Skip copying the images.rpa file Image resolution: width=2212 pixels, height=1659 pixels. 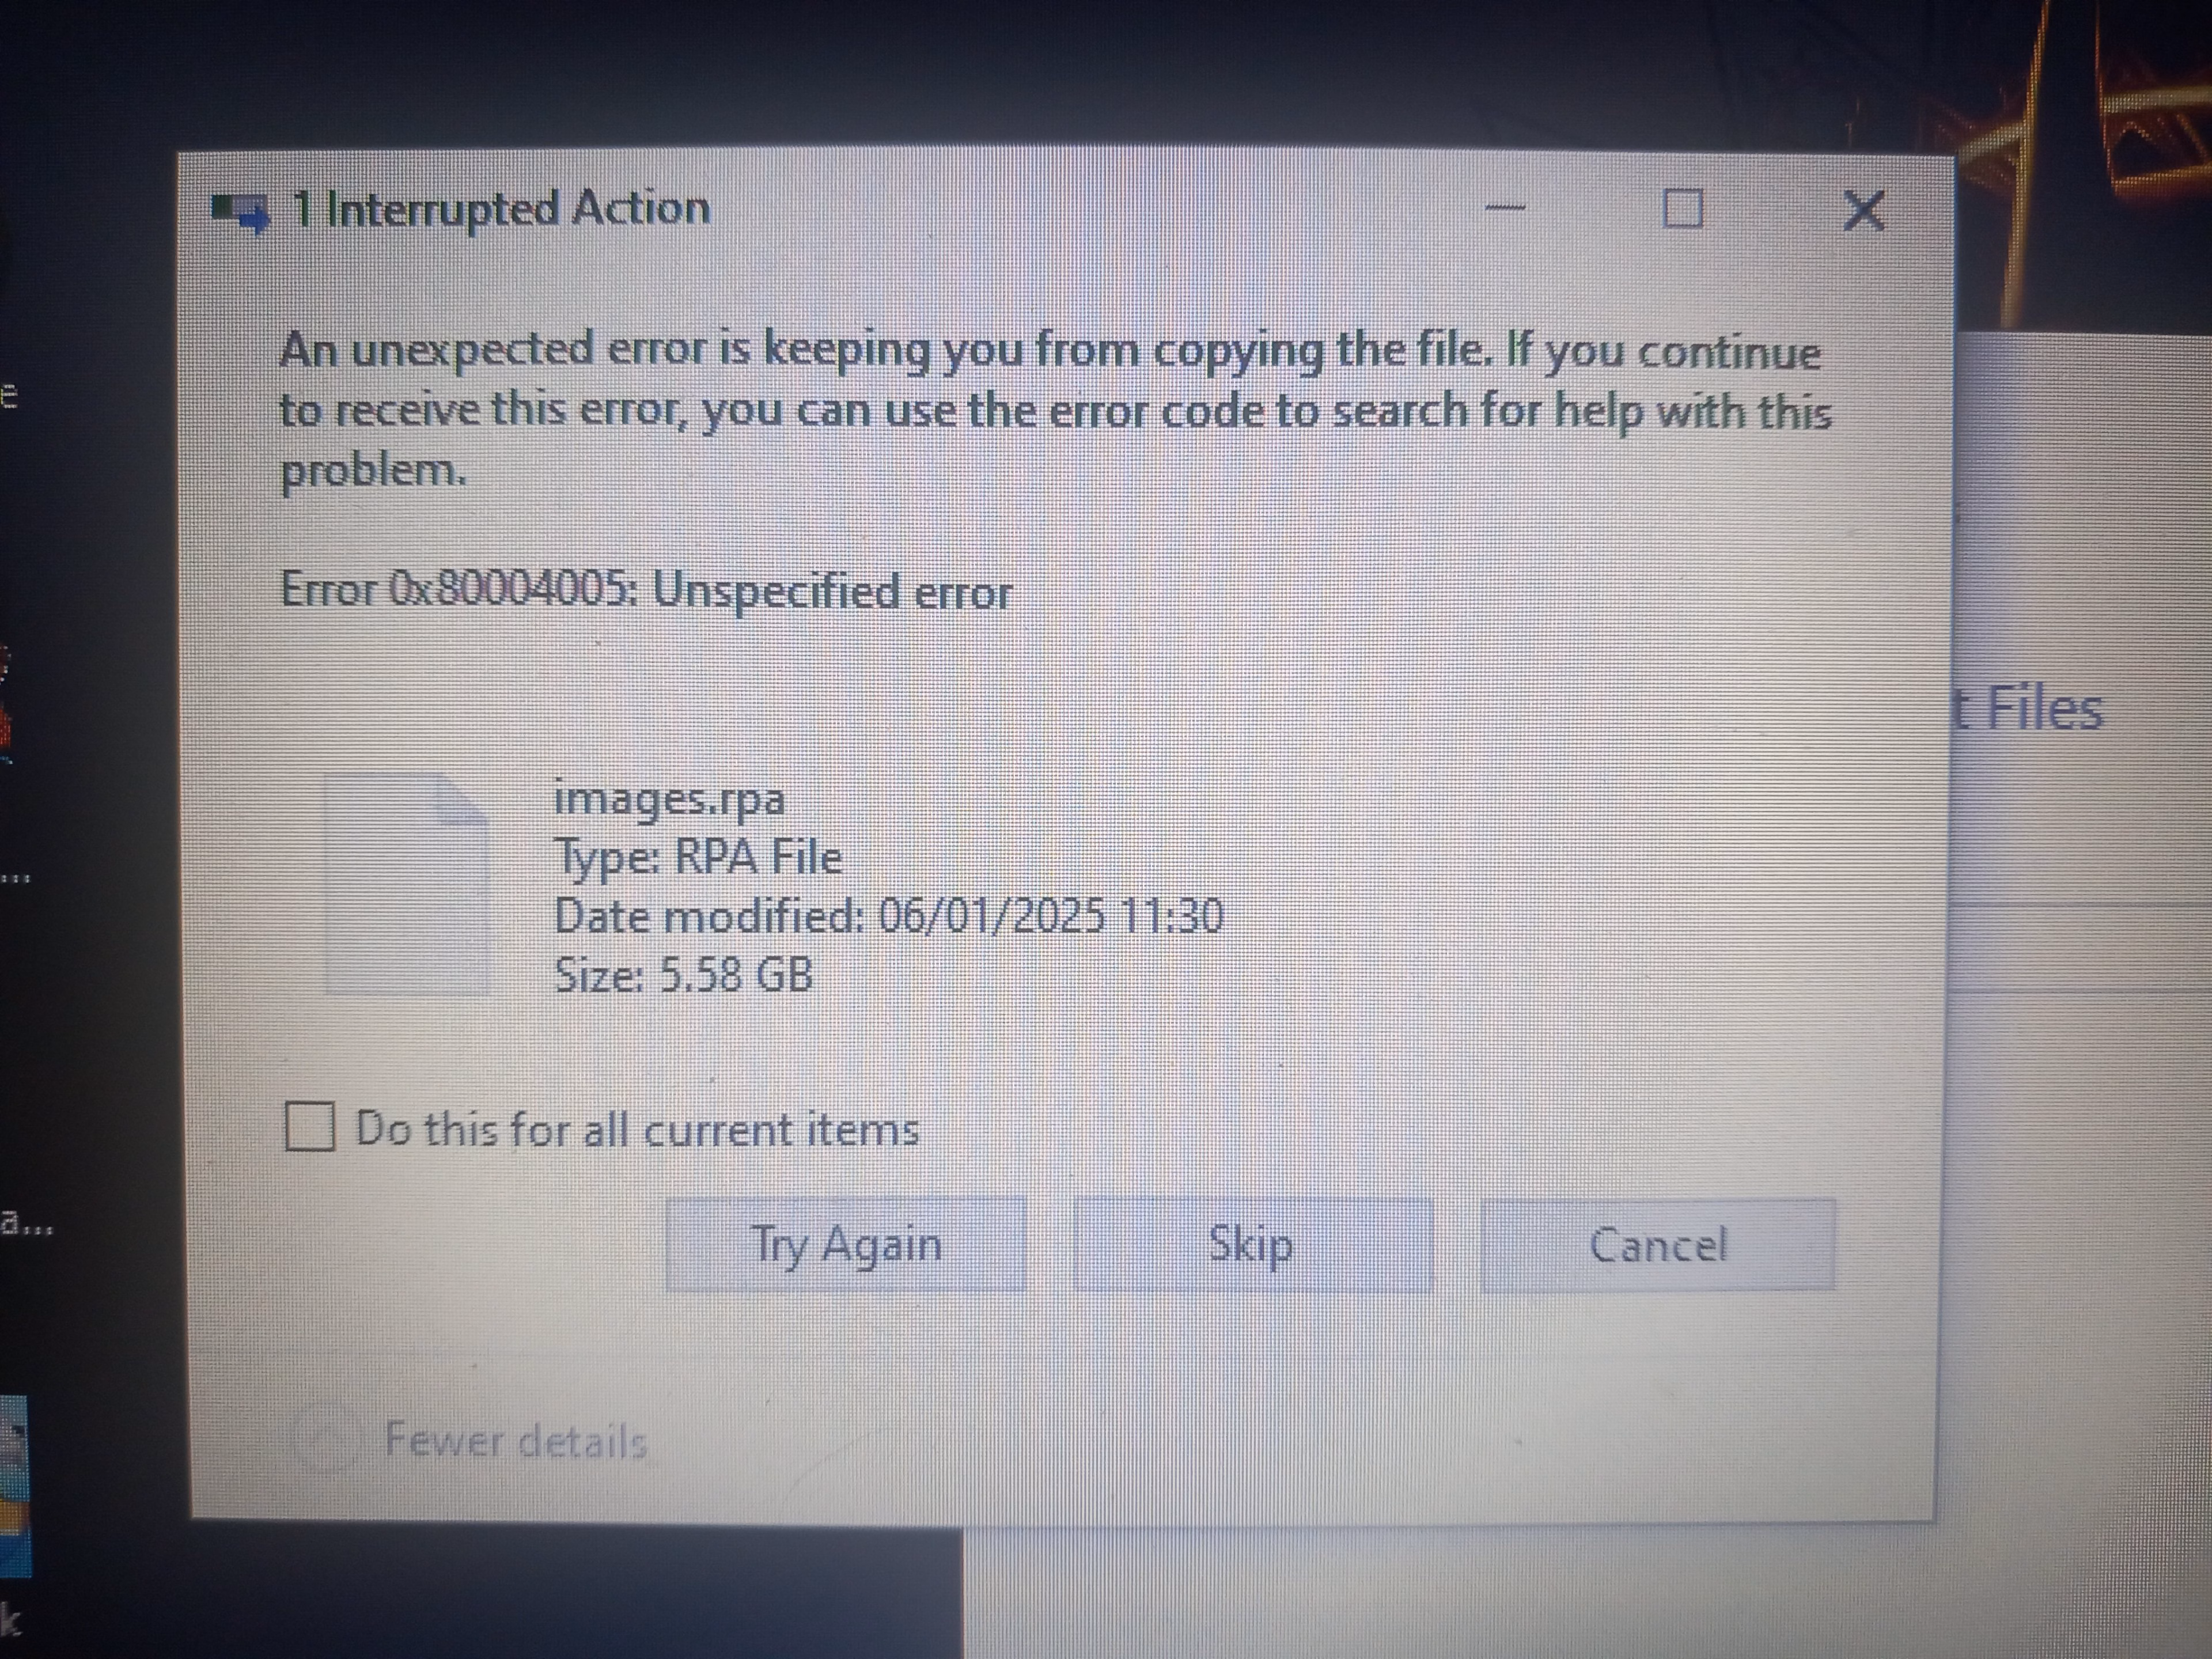[x=1252, y=1245]
